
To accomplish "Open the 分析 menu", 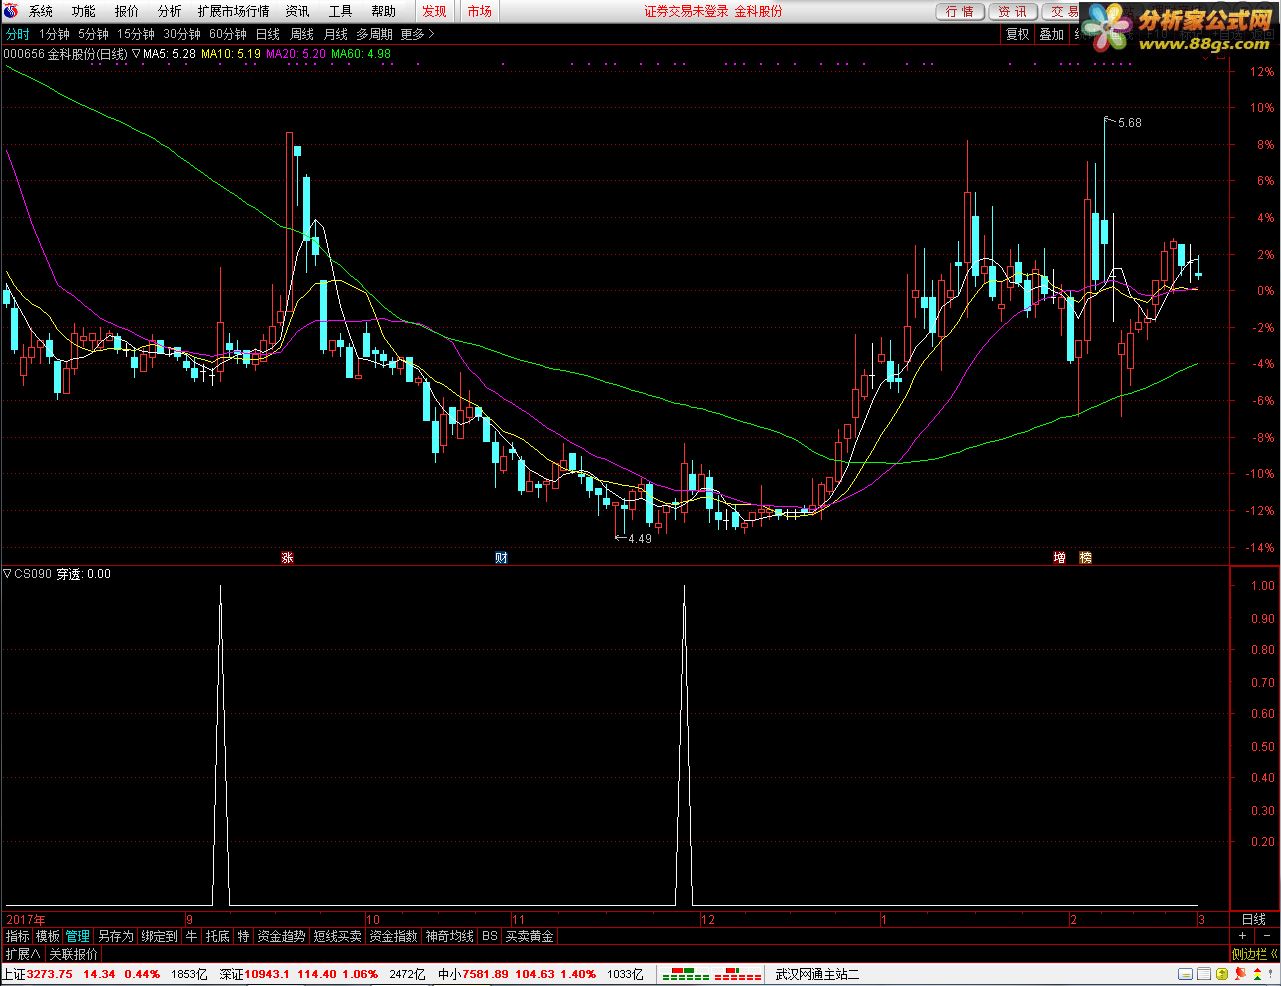I will click(x=170, y=11).
